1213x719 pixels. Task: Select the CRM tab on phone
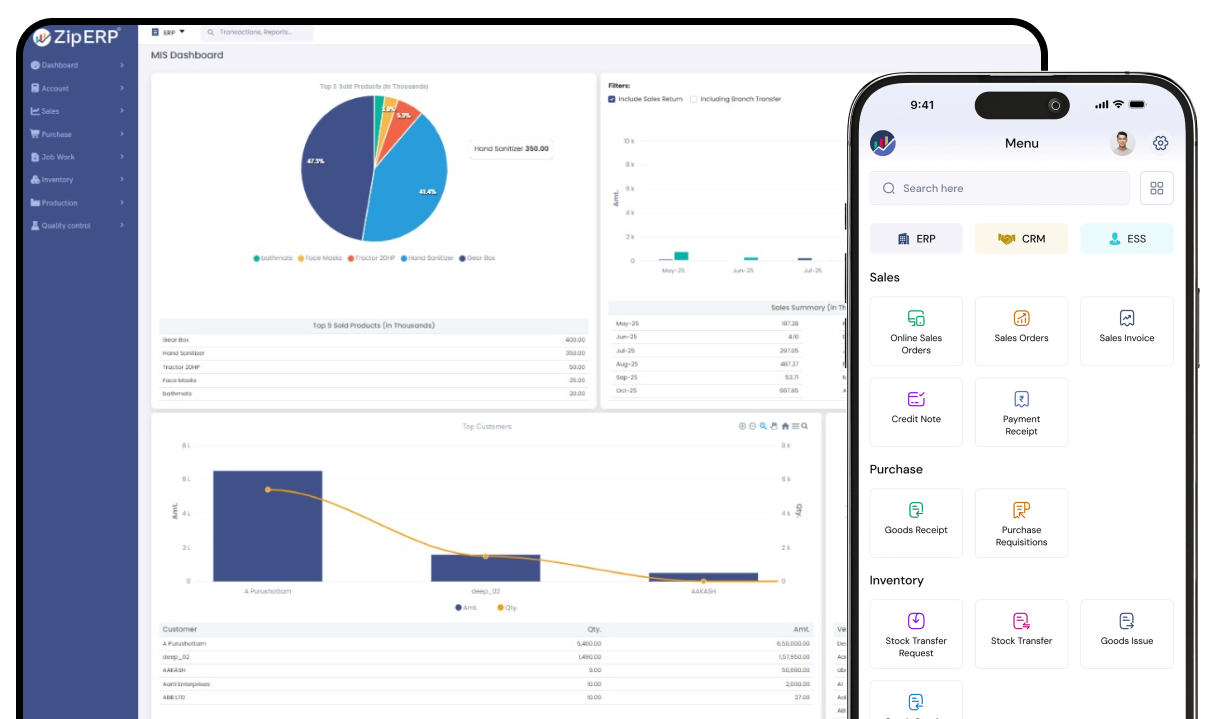click(x=1021, y=239)
